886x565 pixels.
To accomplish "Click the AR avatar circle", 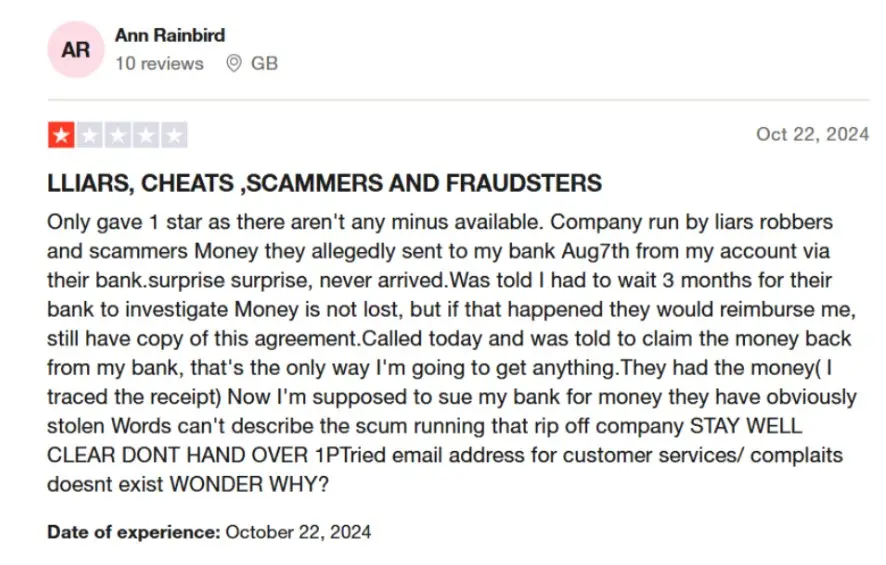I will tap(76, 49).
